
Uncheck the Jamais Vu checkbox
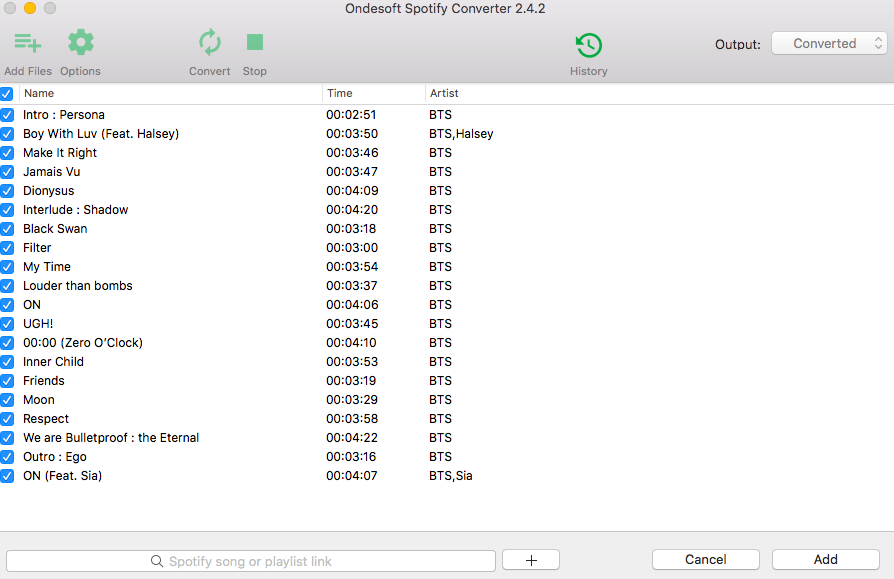[7, 172]
